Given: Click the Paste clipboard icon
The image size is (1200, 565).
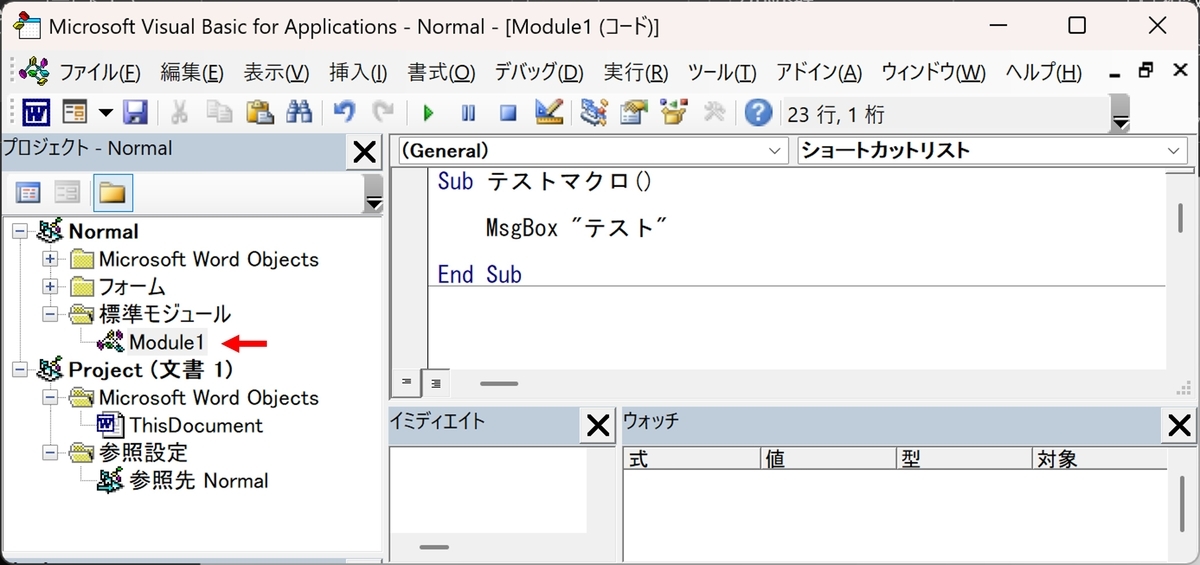Looking at the screenshot, I should (x=259, y=112).
